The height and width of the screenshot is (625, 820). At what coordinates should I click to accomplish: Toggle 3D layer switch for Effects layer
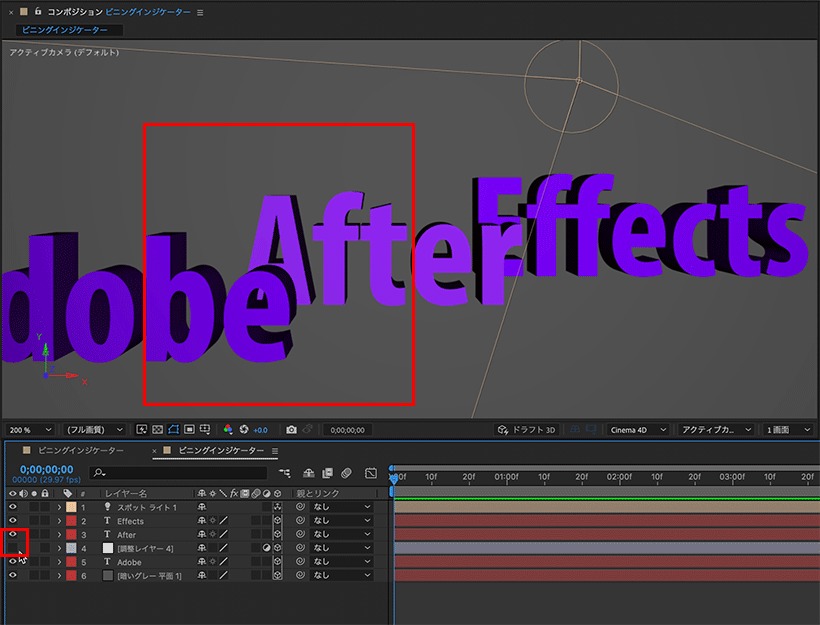coord(277,520)
